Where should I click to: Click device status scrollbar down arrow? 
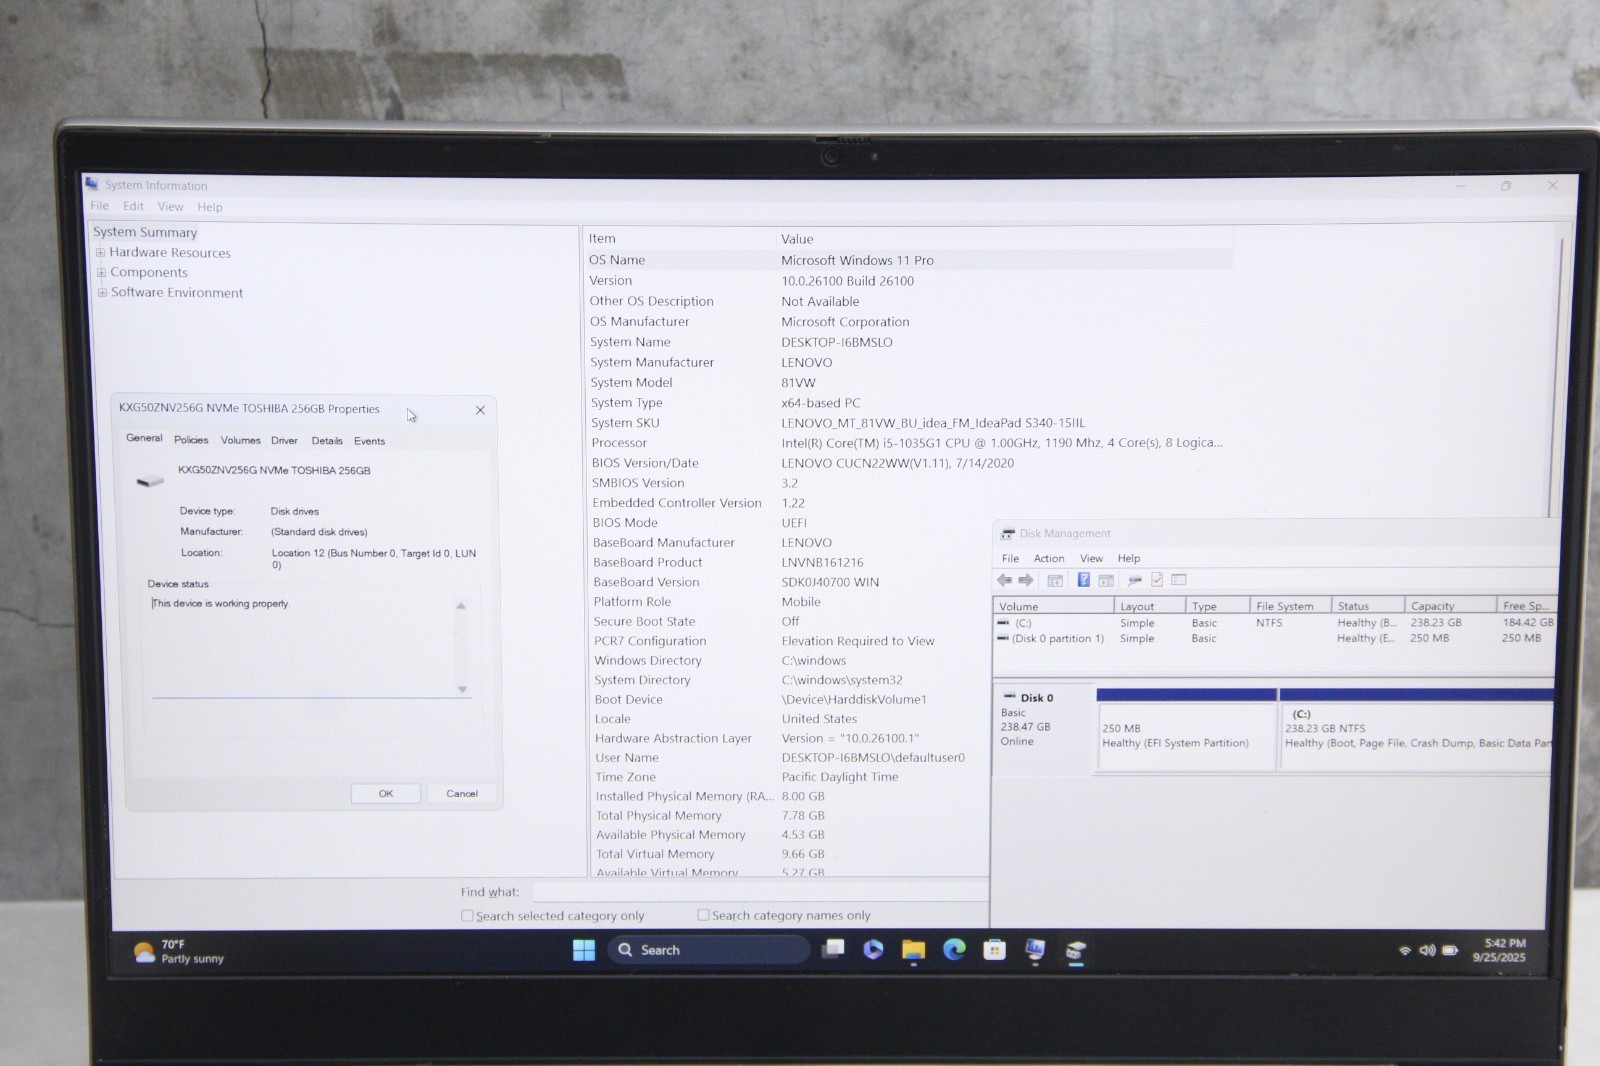click(x=462, y=689)
